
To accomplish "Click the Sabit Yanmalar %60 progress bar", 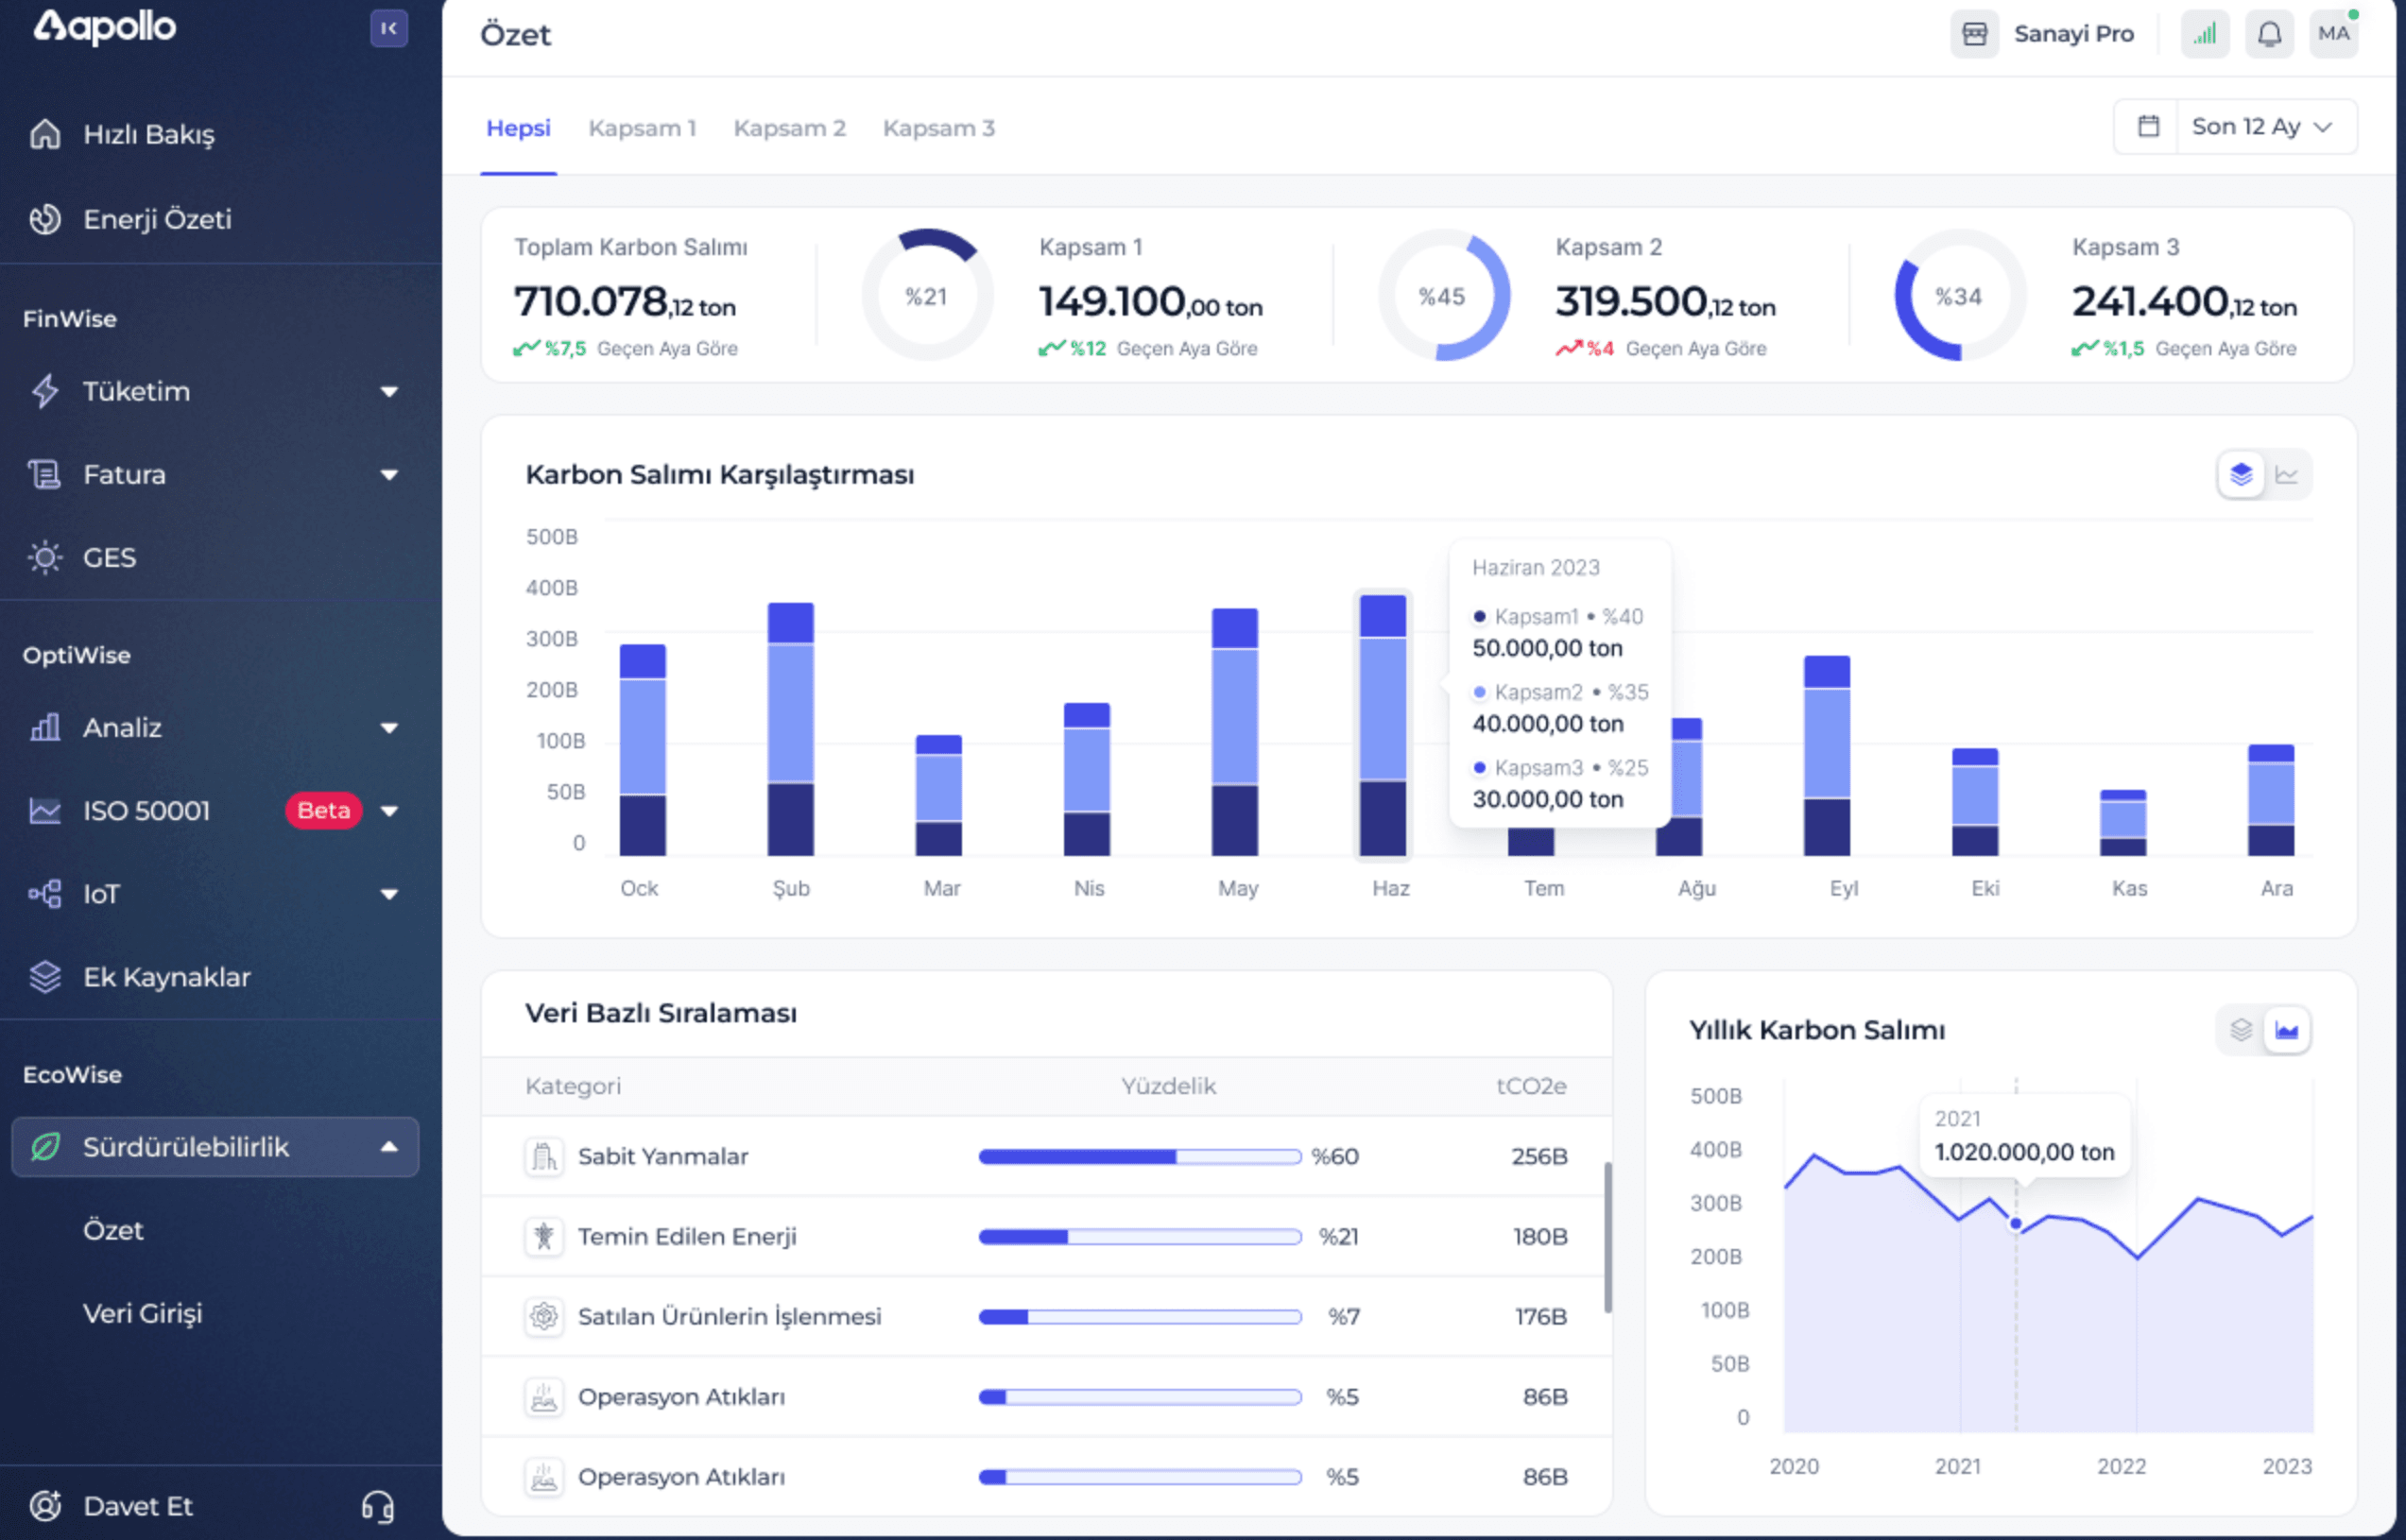I will 1140,1157.
